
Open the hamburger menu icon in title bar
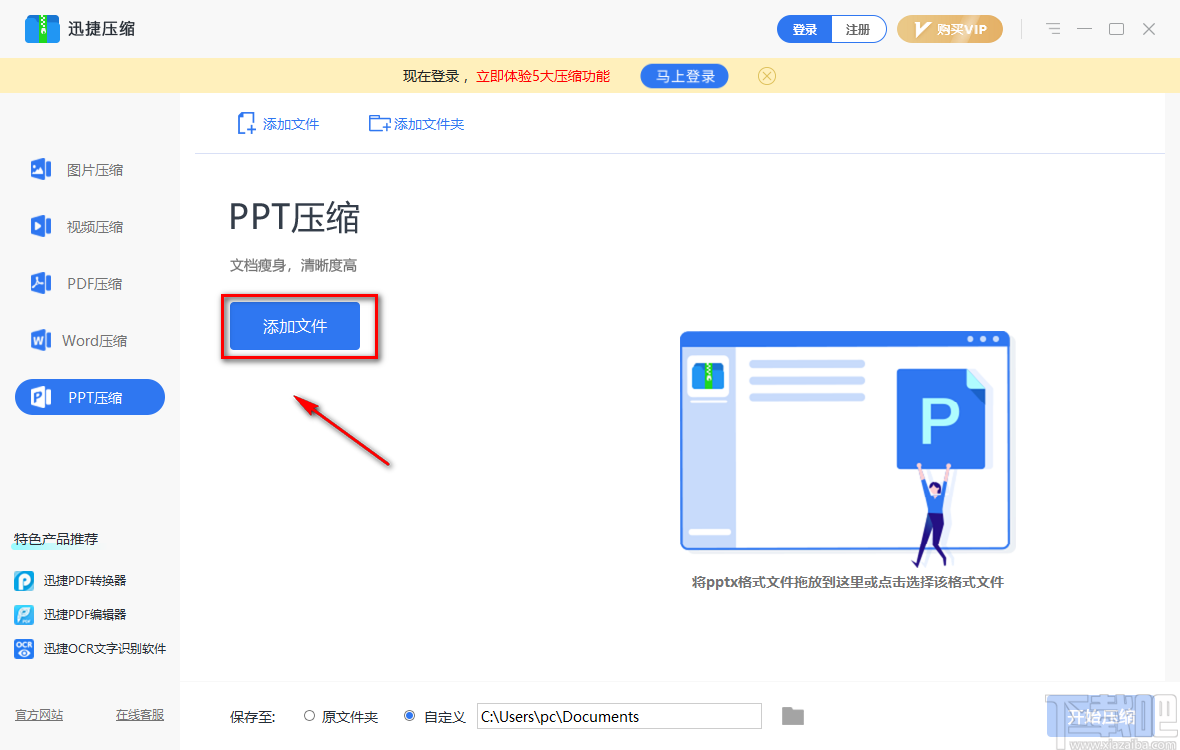pyautogui.click(x=1053, y=29)
